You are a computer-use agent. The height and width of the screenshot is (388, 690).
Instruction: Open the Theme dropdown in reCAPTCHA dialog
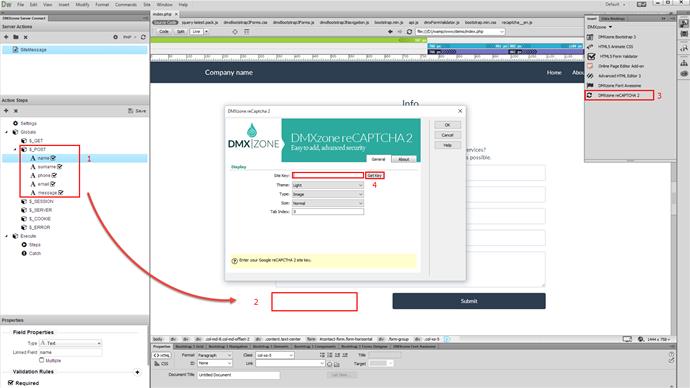(x=328, y=185)
